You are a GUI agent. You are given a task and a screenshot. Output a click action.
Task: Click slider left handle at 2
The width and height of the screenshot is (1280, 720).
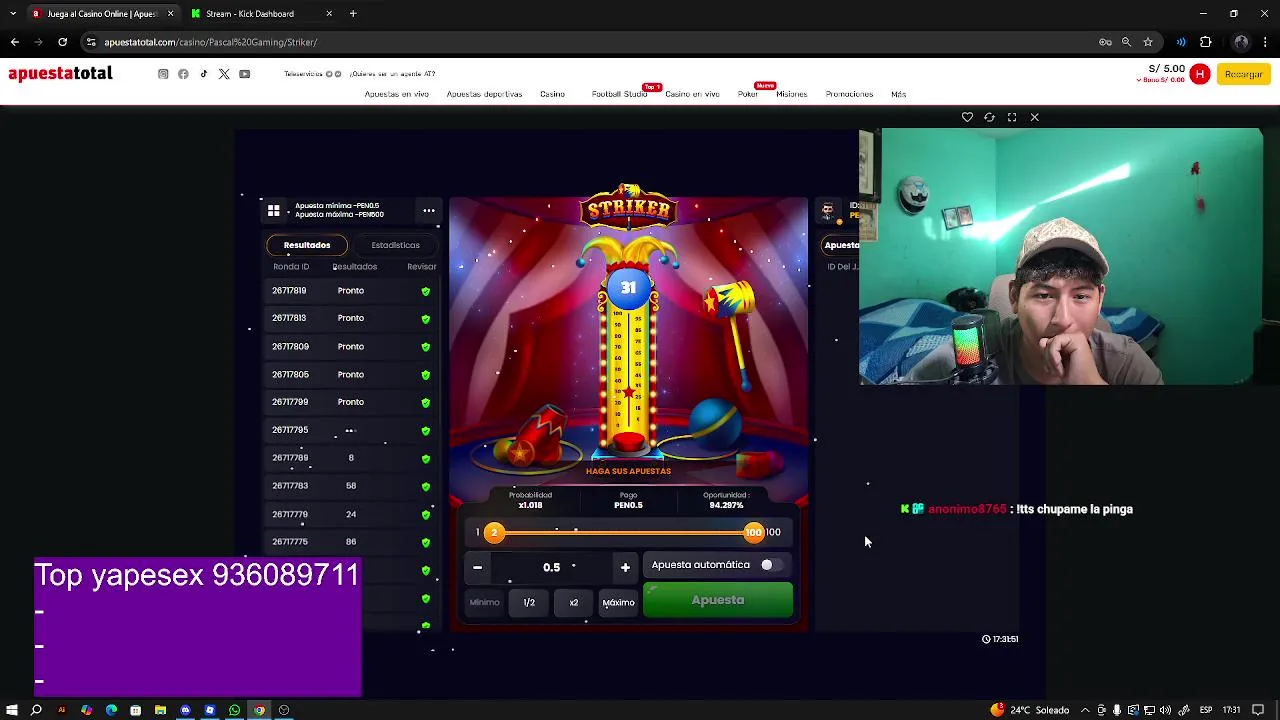[493, 533]
